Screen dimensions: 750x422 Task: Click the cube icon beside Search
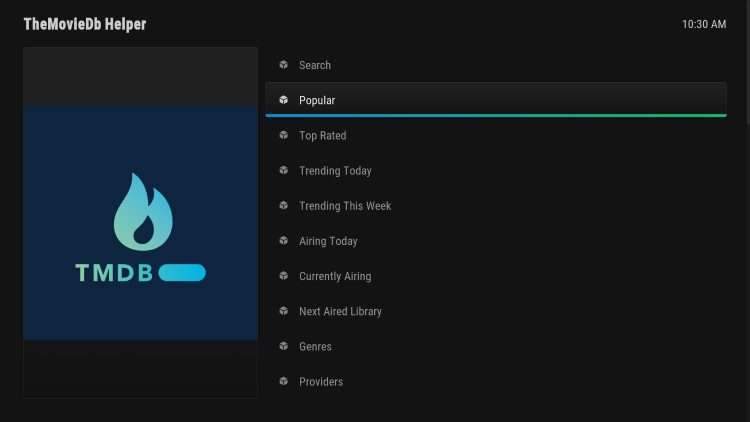point(284,65)
